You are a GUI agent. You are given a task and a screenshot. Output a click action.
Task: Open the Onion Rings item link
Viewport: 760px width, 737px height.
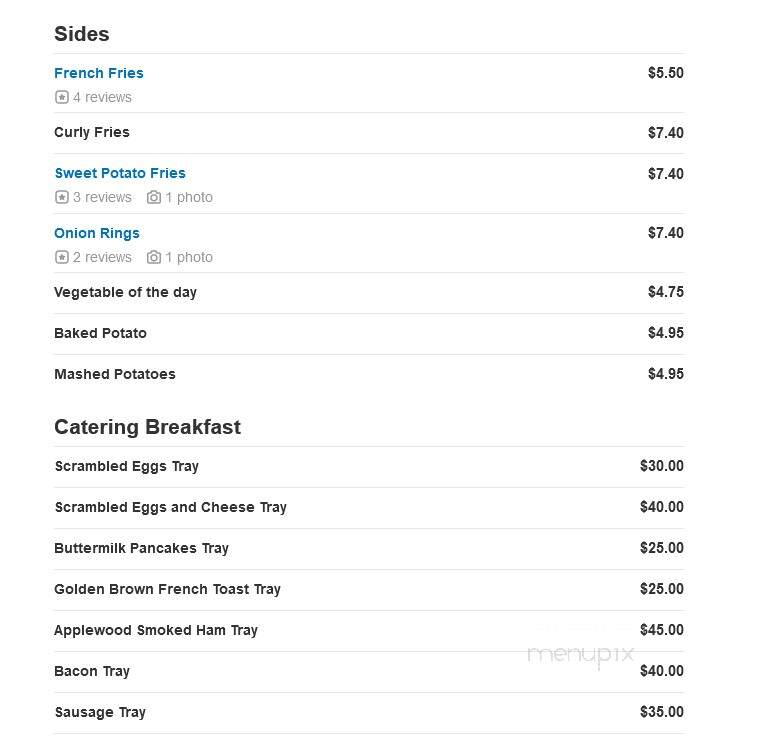coord(97,233)
